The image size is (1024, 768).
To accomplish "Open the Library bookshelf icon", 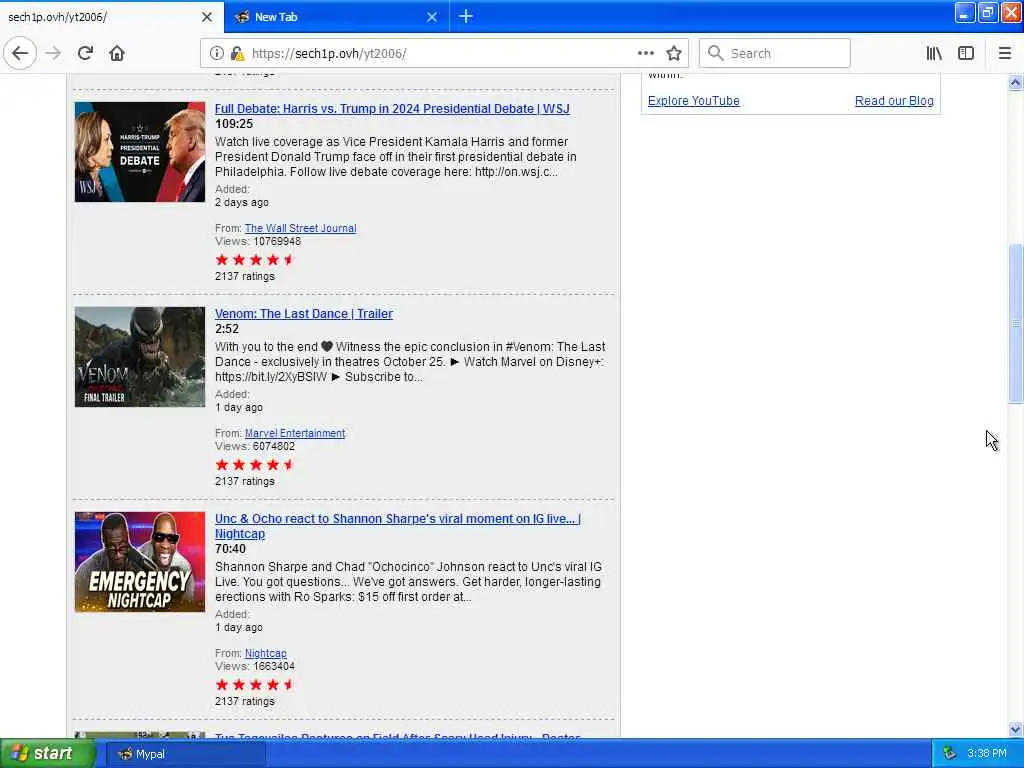I will [x=934, y=53].
